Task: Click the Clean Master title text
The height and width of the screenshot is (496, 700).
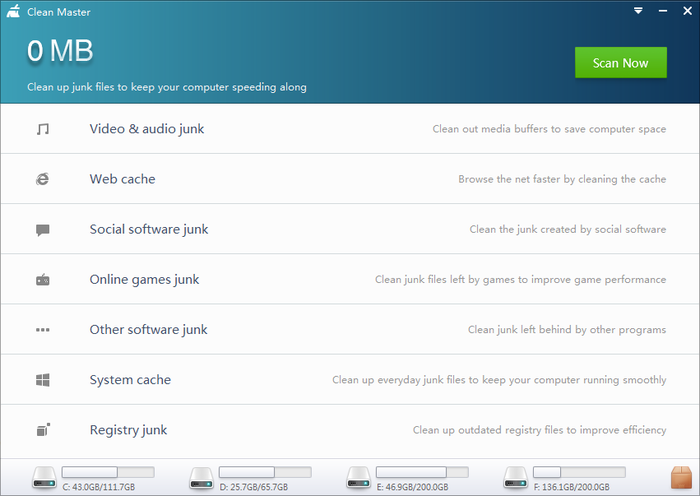Action: tap(58, 12)
